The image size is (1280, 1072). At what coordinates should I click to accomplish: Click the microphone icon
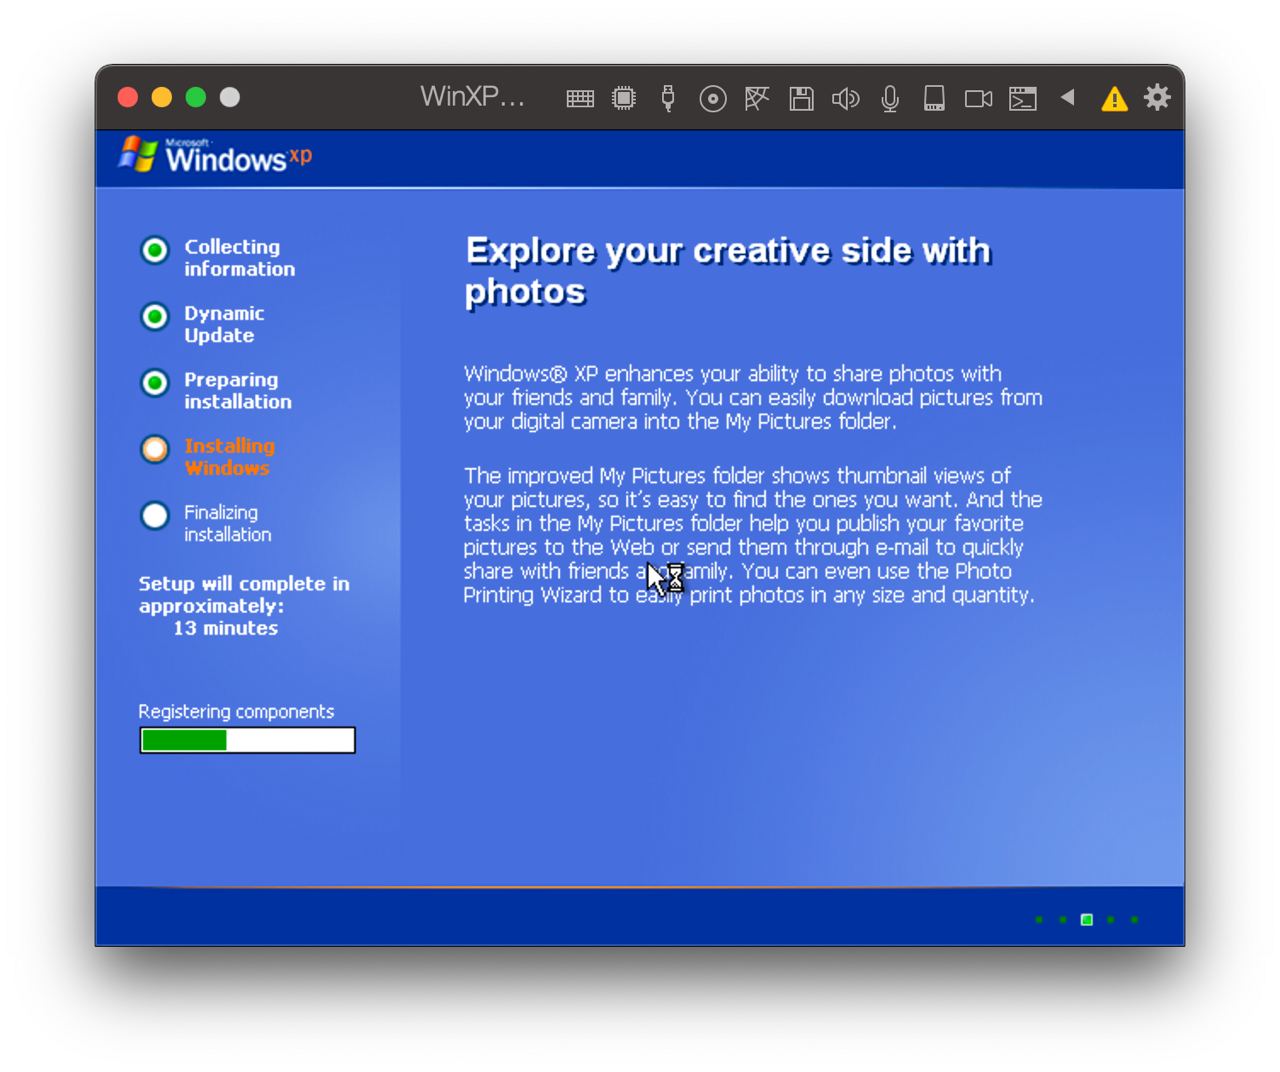890,98
